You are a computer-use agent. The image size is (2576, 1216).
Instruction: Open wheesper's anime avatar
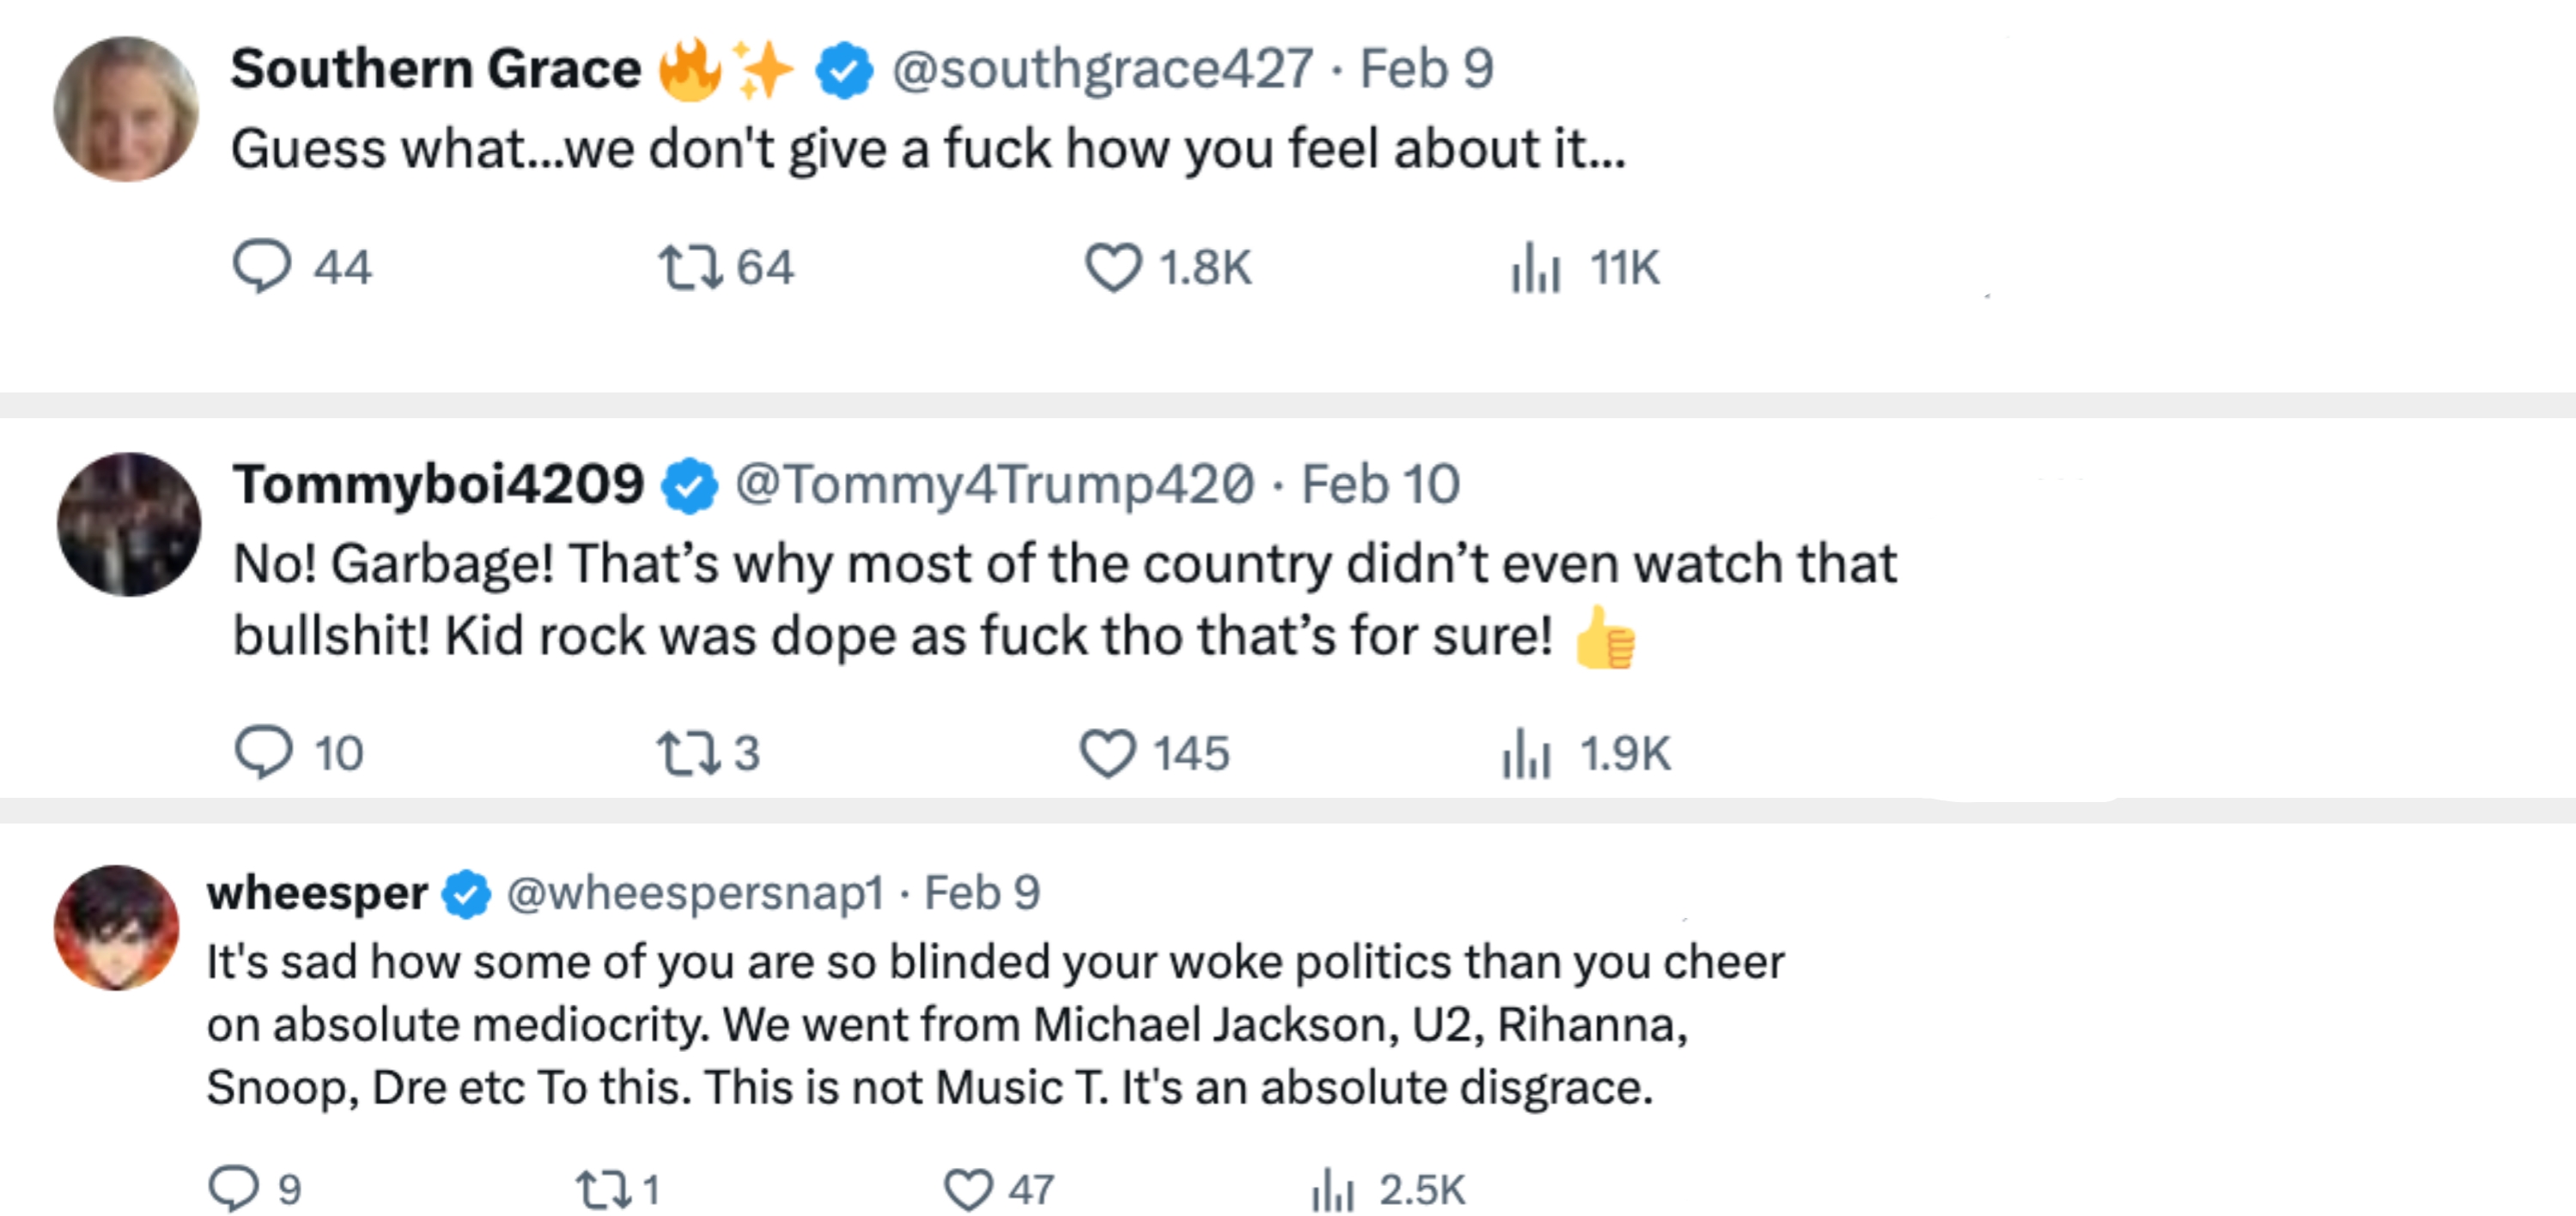pyautogui.click(x=117, y=927)
